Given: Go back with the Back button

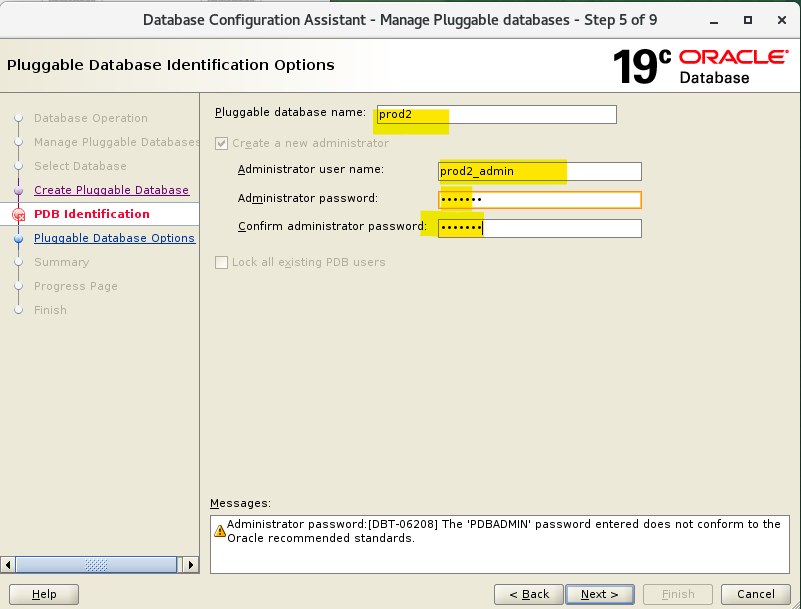Looking at the screenshot, I should pyautogui.click(x=529, y=594).
